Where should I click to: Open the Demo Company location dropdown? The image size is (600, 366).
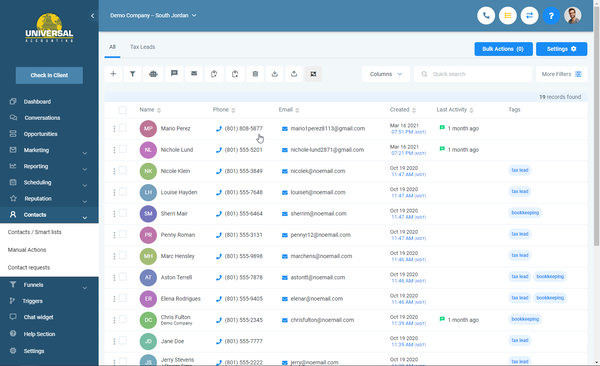click(153, 16)
